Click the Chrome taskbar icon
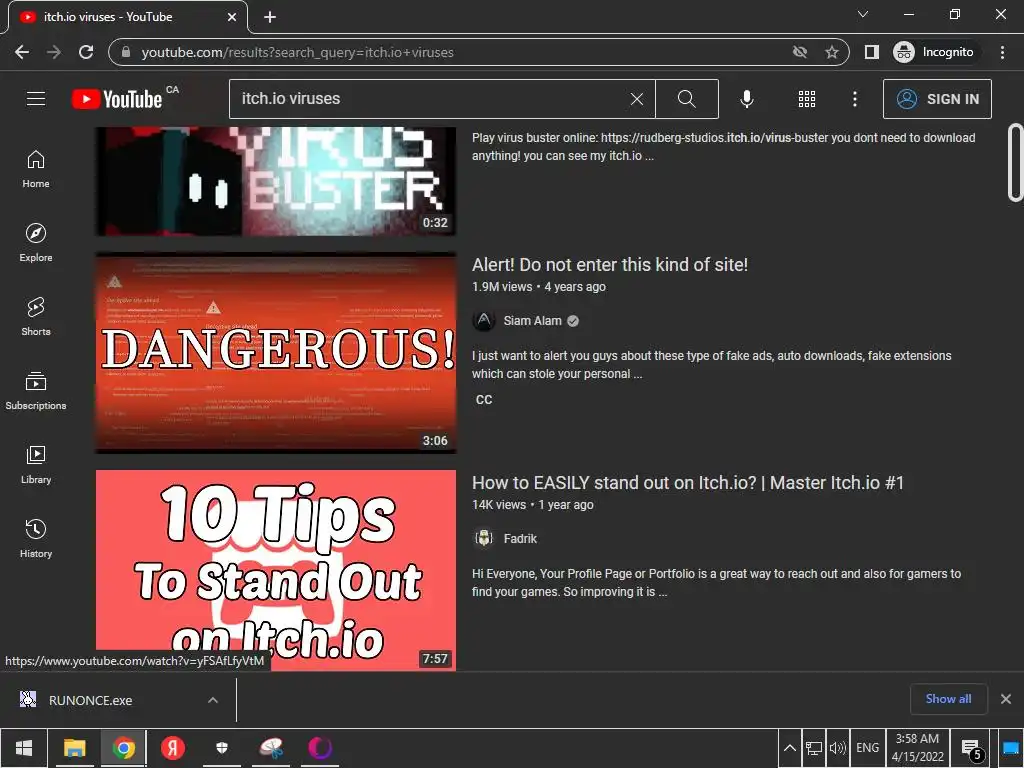The image size is (1024, 768). [x=123, y=748]
